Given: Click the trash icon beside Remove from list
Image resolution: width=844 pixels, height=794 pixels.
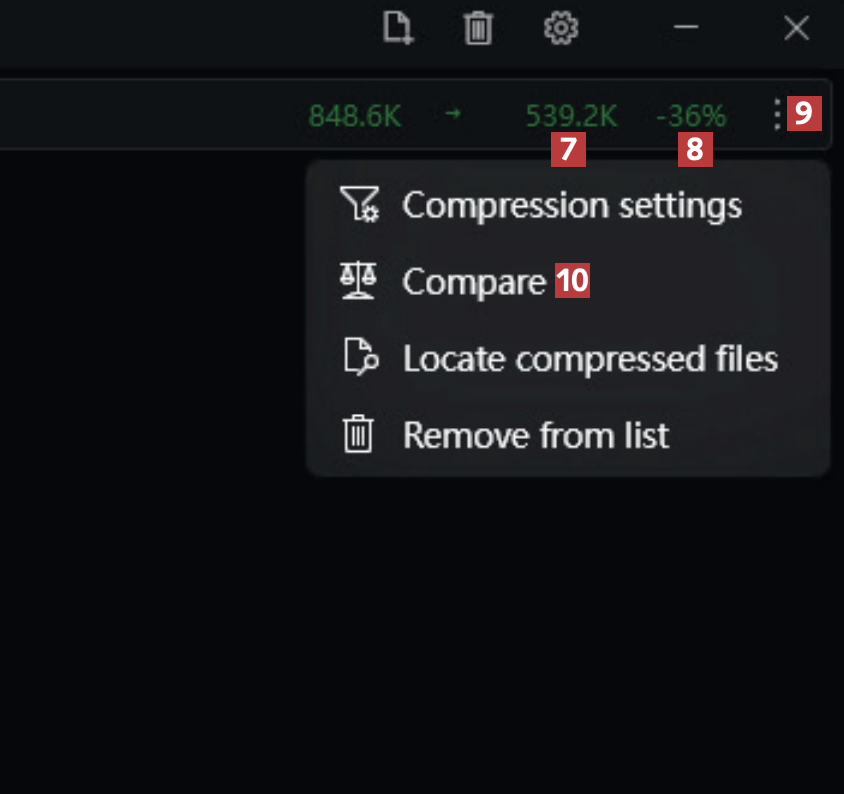Looking at the screenshot, I should [358, 435].
